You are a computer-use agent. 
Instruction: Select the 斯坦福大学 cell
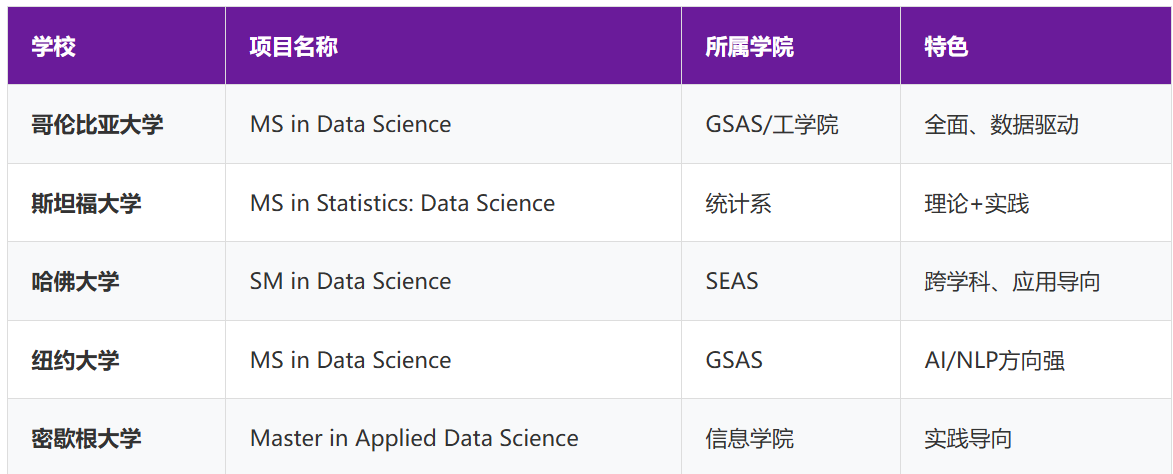(x=86, y=204)
